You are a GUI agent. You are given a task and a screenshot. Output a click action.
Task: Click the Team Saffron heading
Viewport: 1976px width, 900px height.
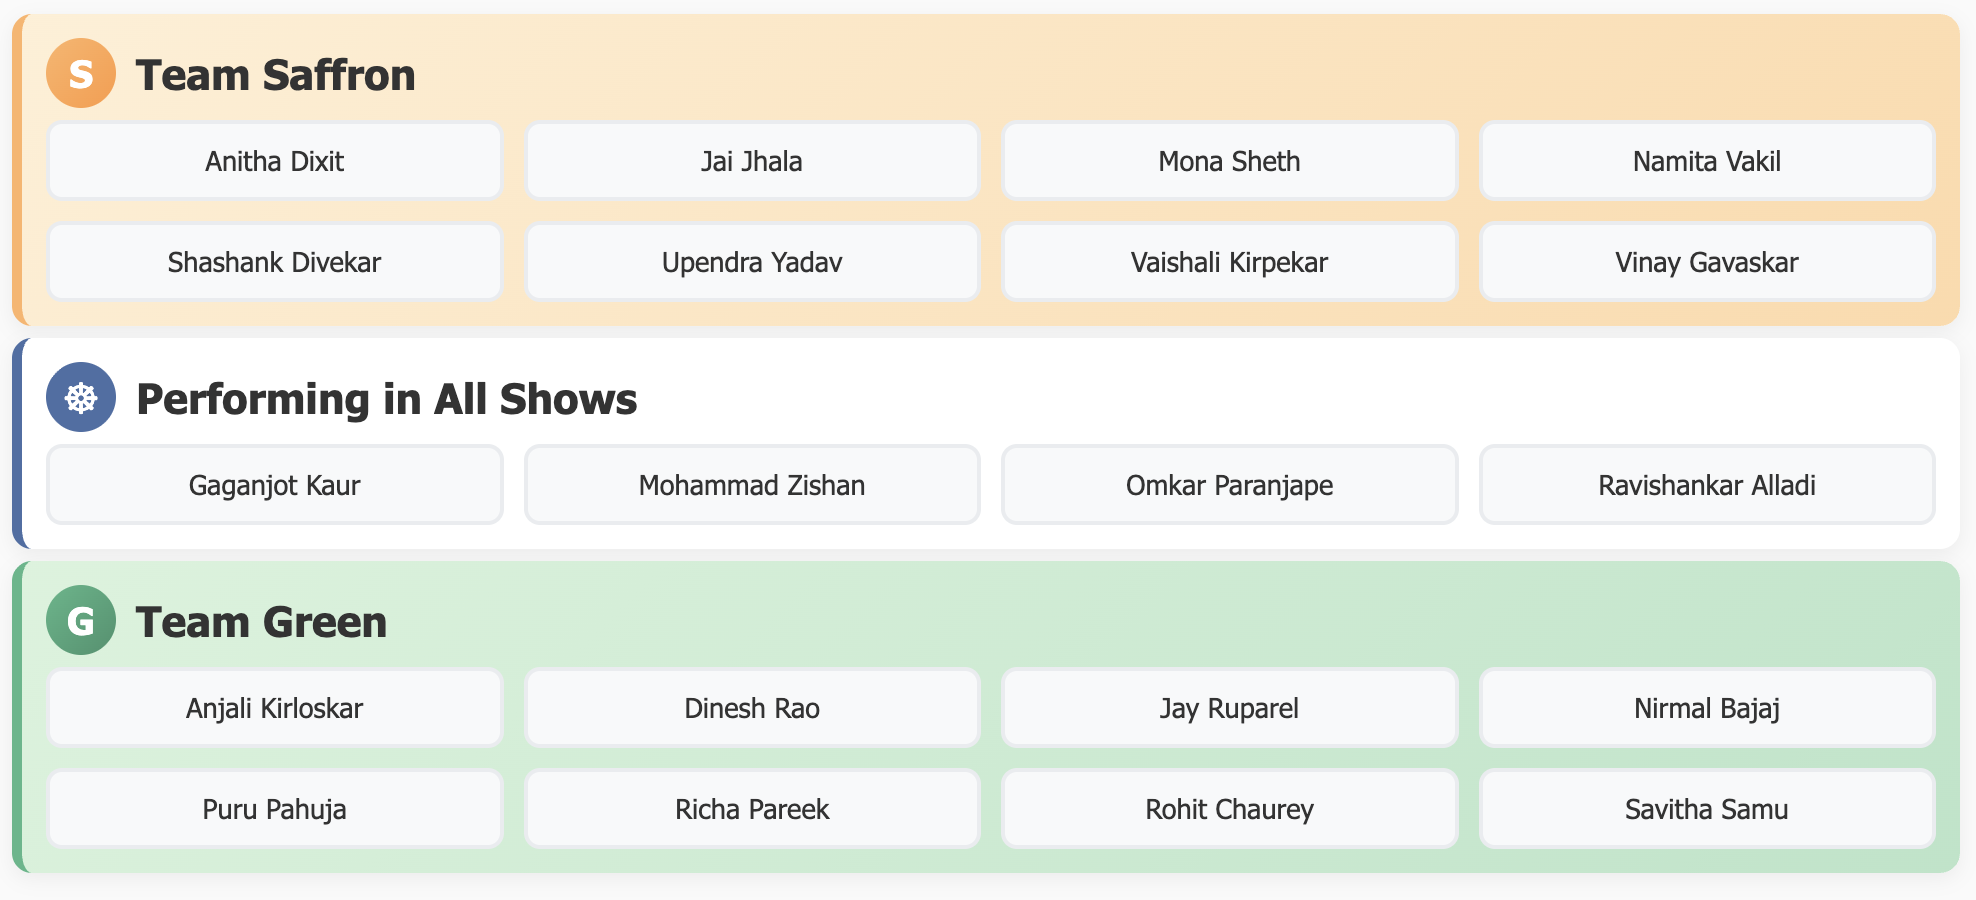click(x=275, y=75)
